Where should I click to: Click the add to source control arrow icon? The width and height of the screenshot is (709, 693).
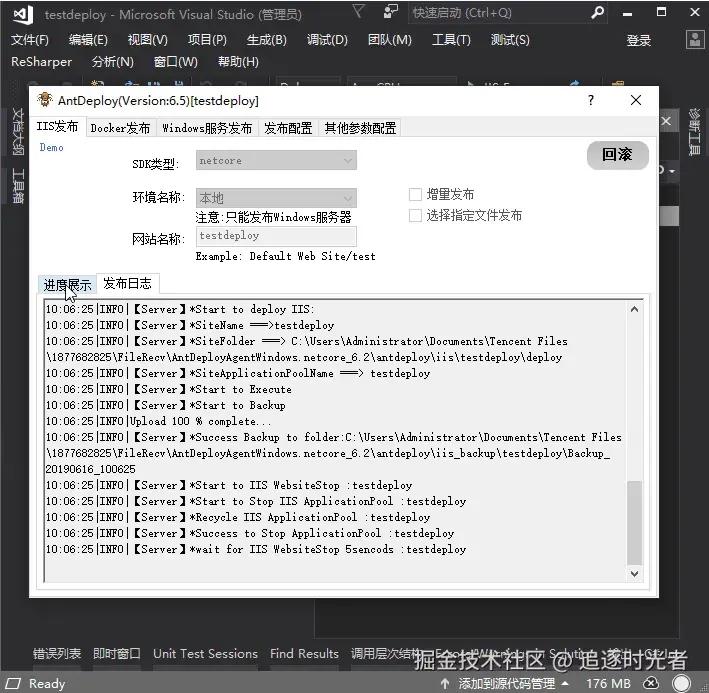click(x=445, y=683)
